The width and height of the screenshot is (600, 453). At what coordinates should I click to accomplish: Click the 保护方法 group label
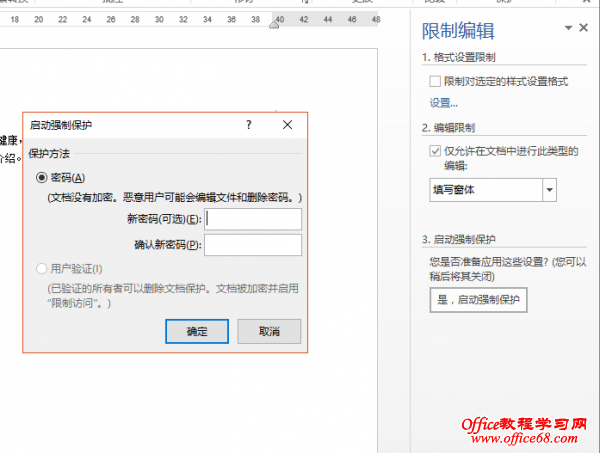(x=49, y=154)
